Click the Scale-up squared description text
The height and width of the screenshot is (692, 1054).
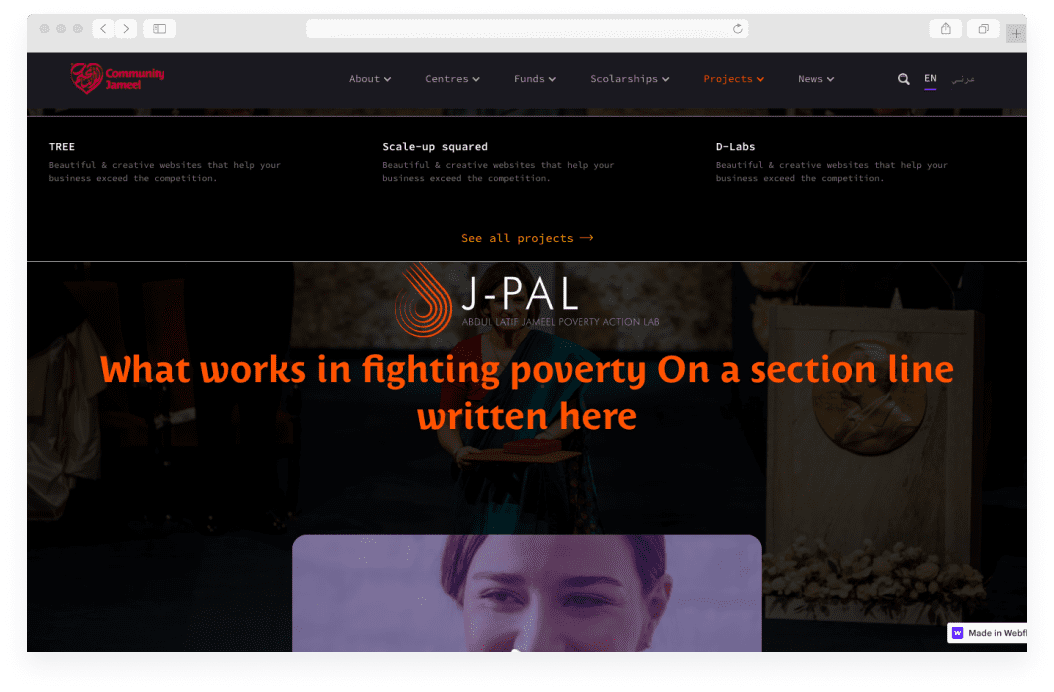[x=498, y=171]
